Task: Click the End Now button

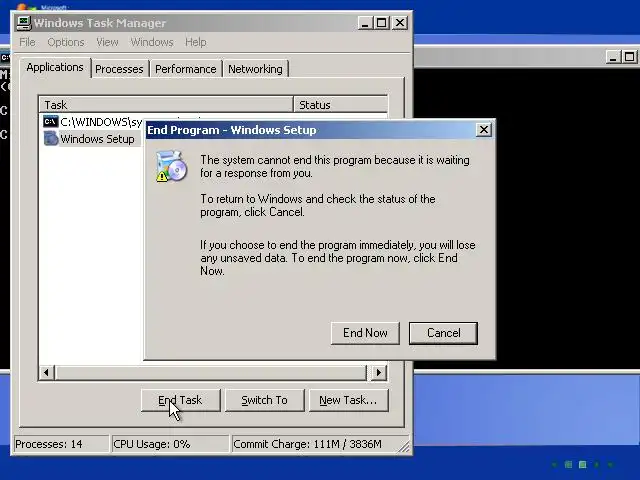Action: point(365,333)
